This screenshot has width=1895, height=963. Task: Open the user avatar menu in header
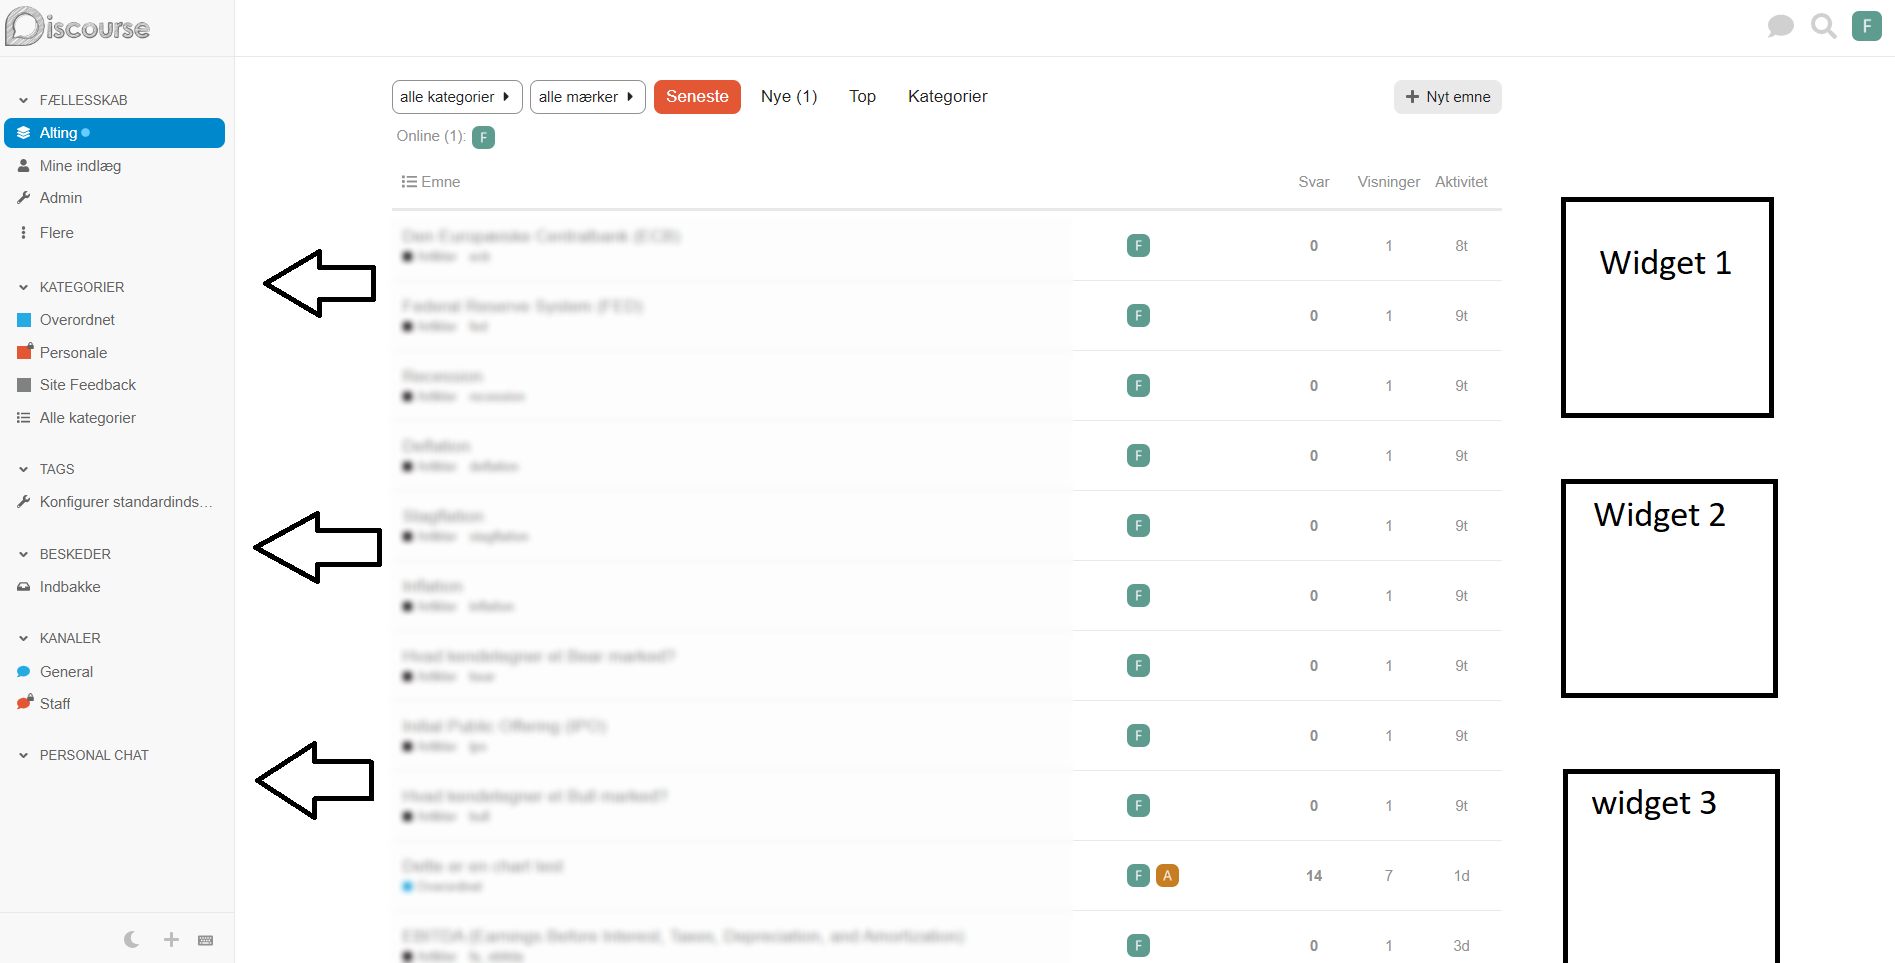coord(1866,26)
